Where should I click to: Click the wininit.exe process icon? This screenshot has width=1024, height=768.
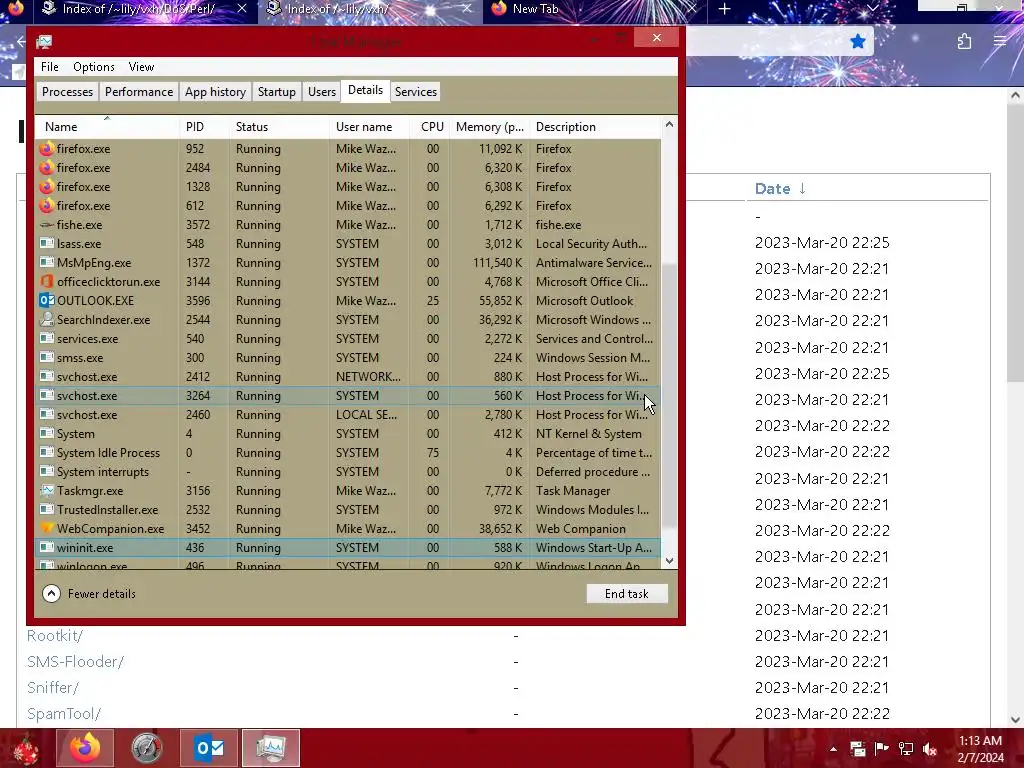(x=46, y=547)
